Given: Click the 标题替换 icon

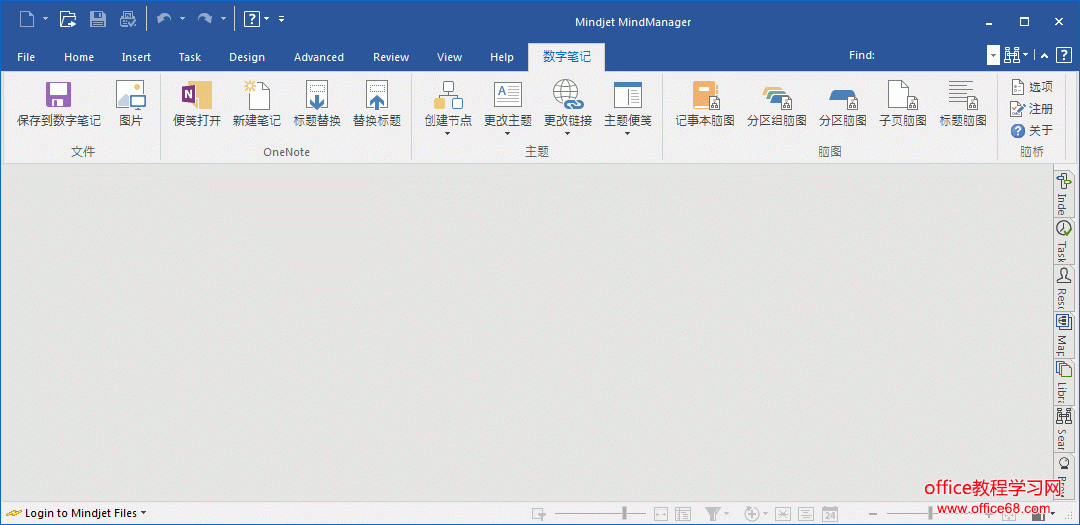Looking at the screenshot, I should tap(317, 96).
